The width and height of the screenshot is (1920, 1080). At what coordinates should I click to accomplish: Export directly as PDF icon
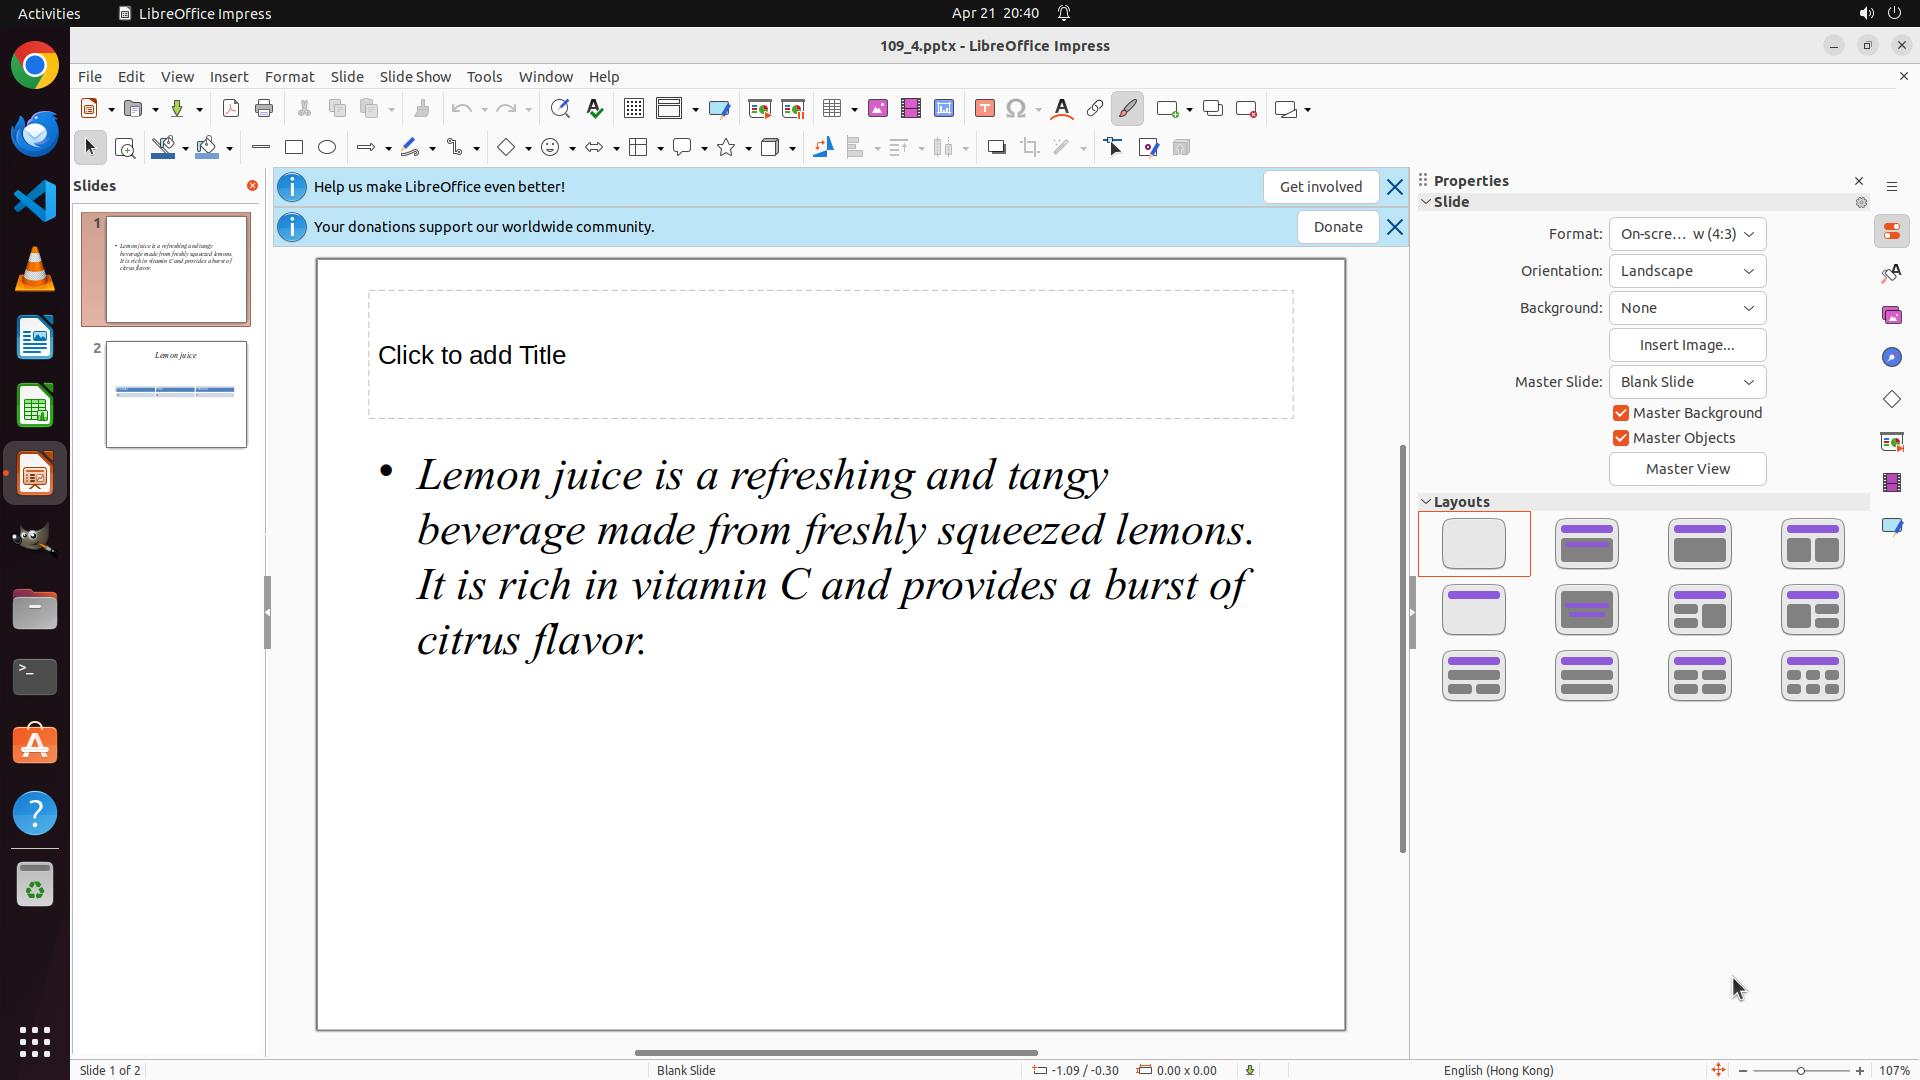231,109
